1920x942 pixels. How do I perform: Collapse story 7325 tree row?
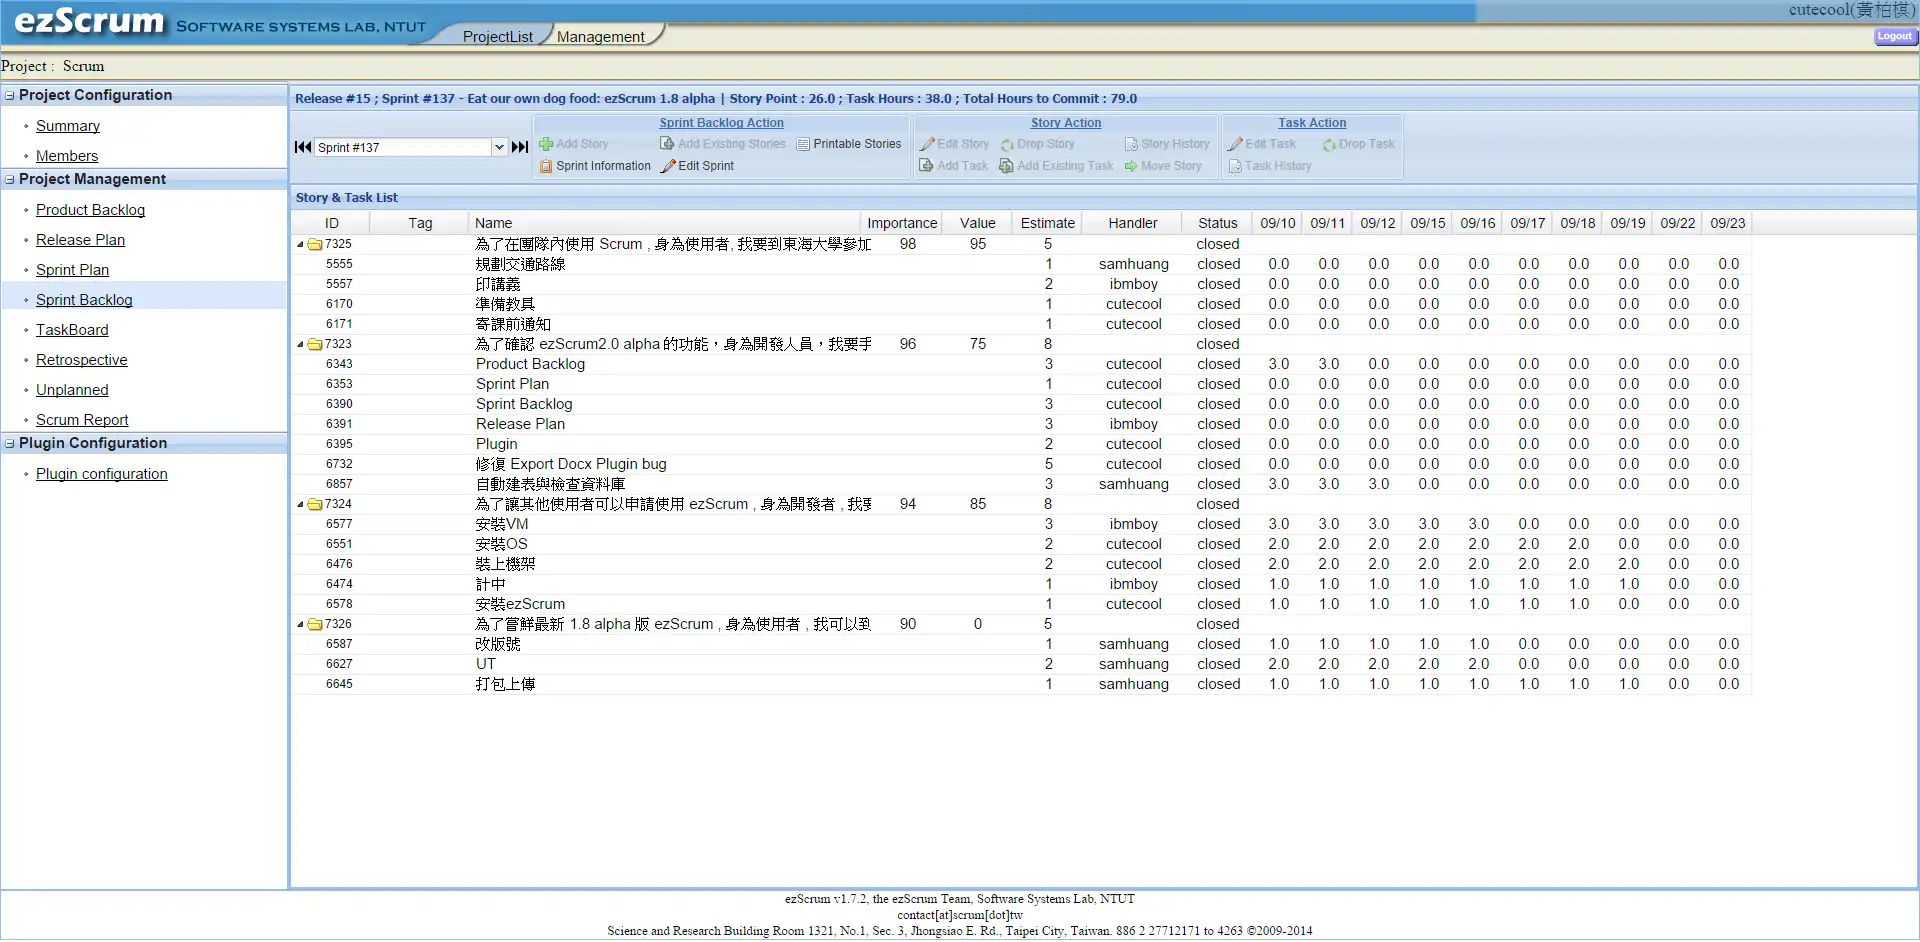pos(300,244)
